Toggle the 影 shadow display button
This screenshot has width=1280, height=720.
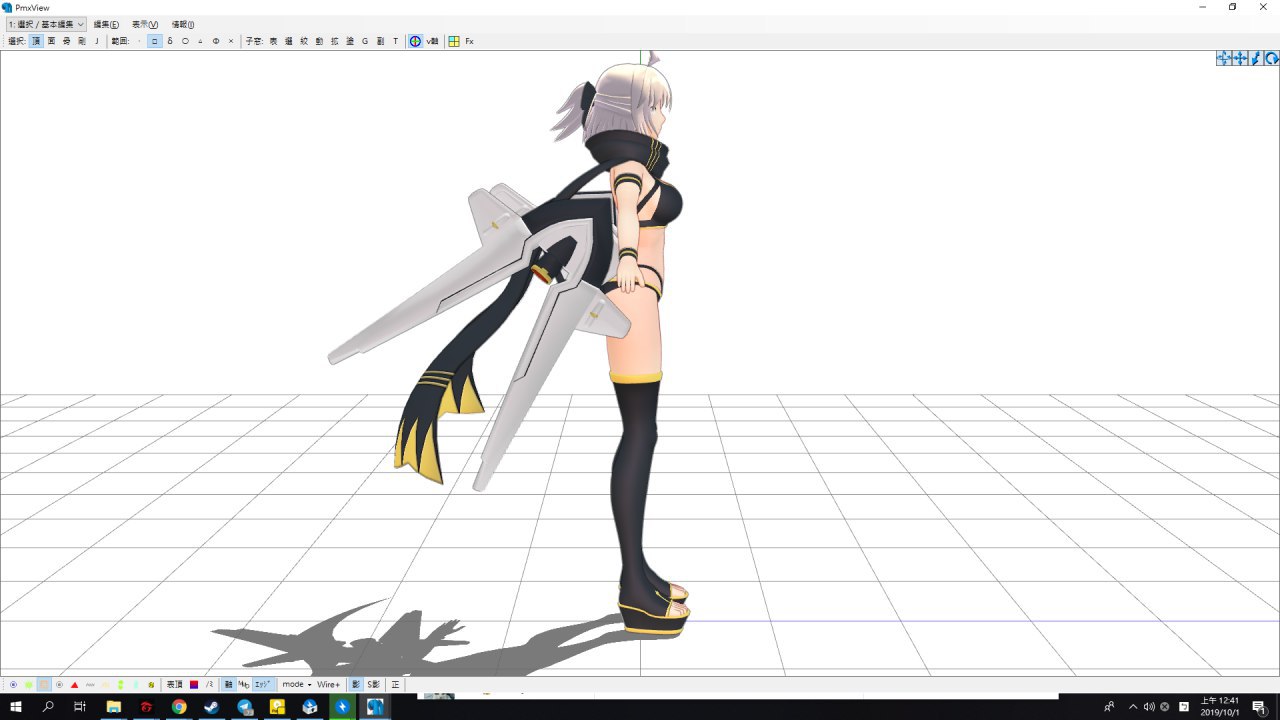[x=356, y=685]
